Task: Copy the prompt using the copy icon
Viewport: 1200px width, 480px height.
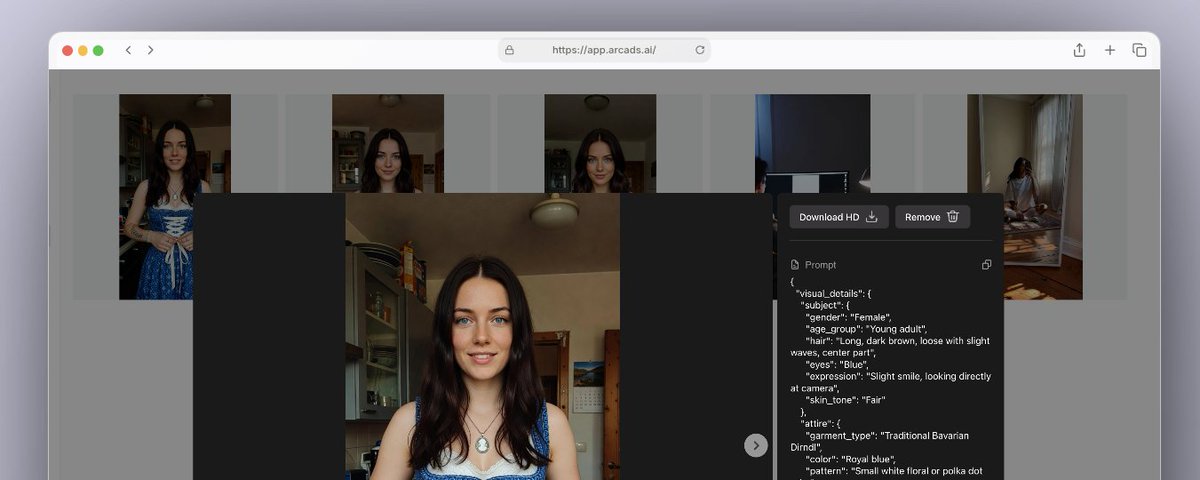Action: (x=987, y=265)
